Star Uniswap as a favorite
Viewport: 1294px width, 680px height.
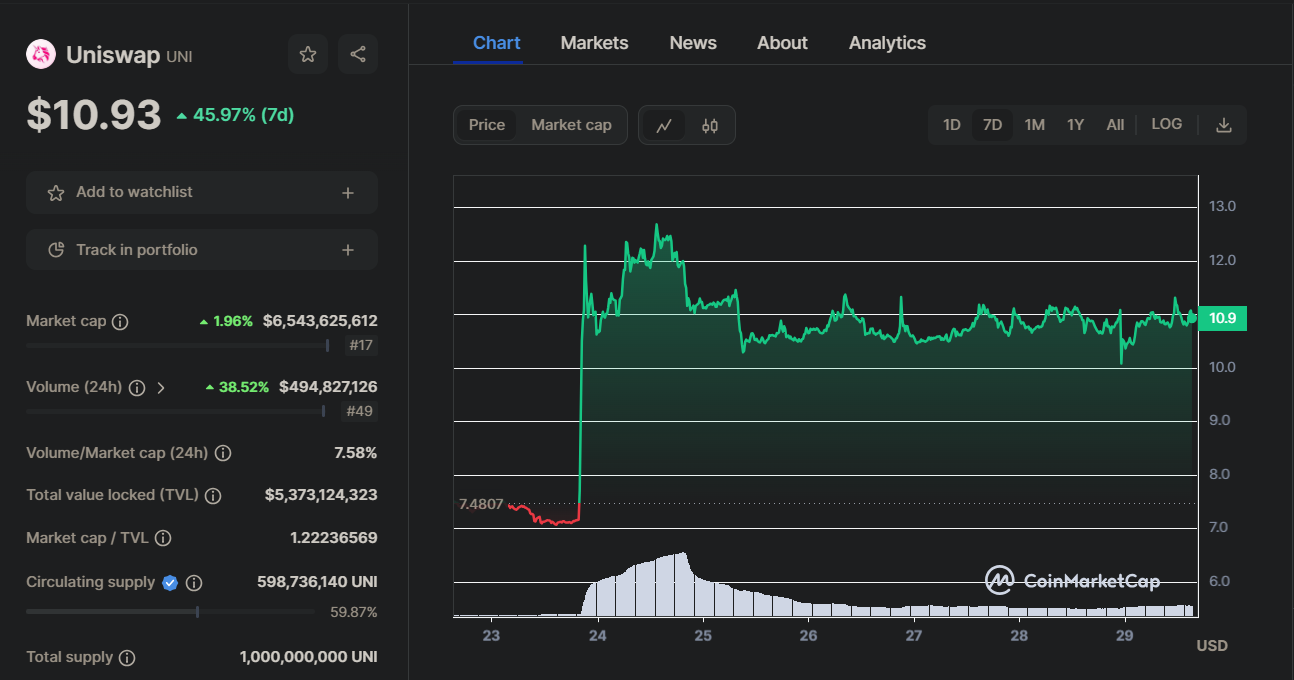(x=308, y=54)
